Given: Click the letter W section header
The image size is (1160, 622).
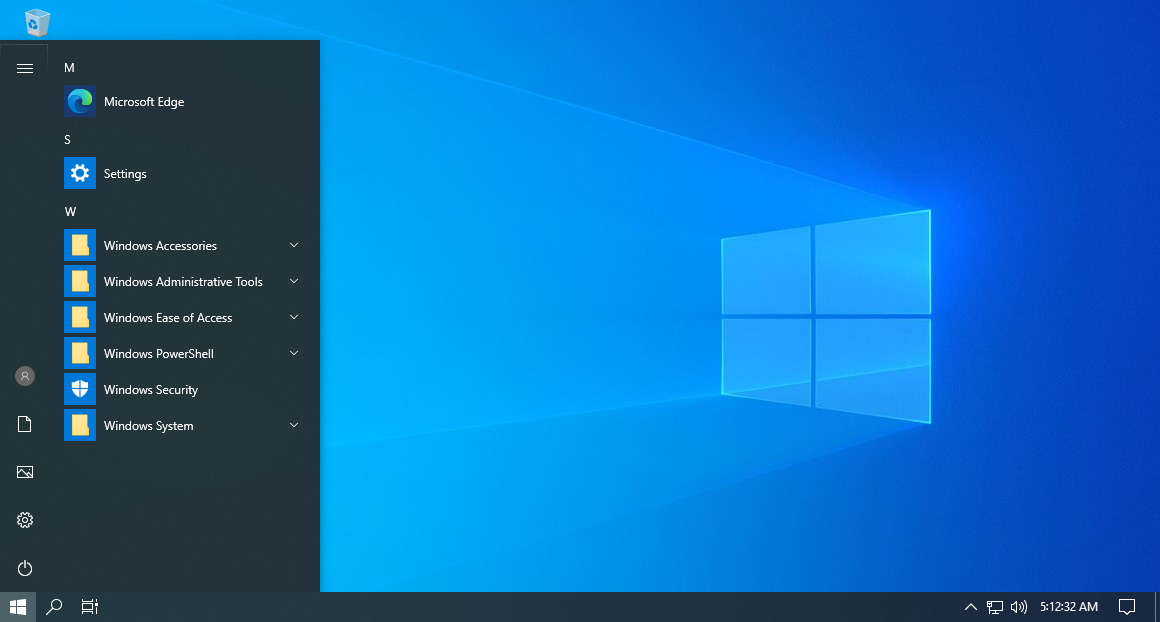Looking at the screenshot, I should coord(70,212).
